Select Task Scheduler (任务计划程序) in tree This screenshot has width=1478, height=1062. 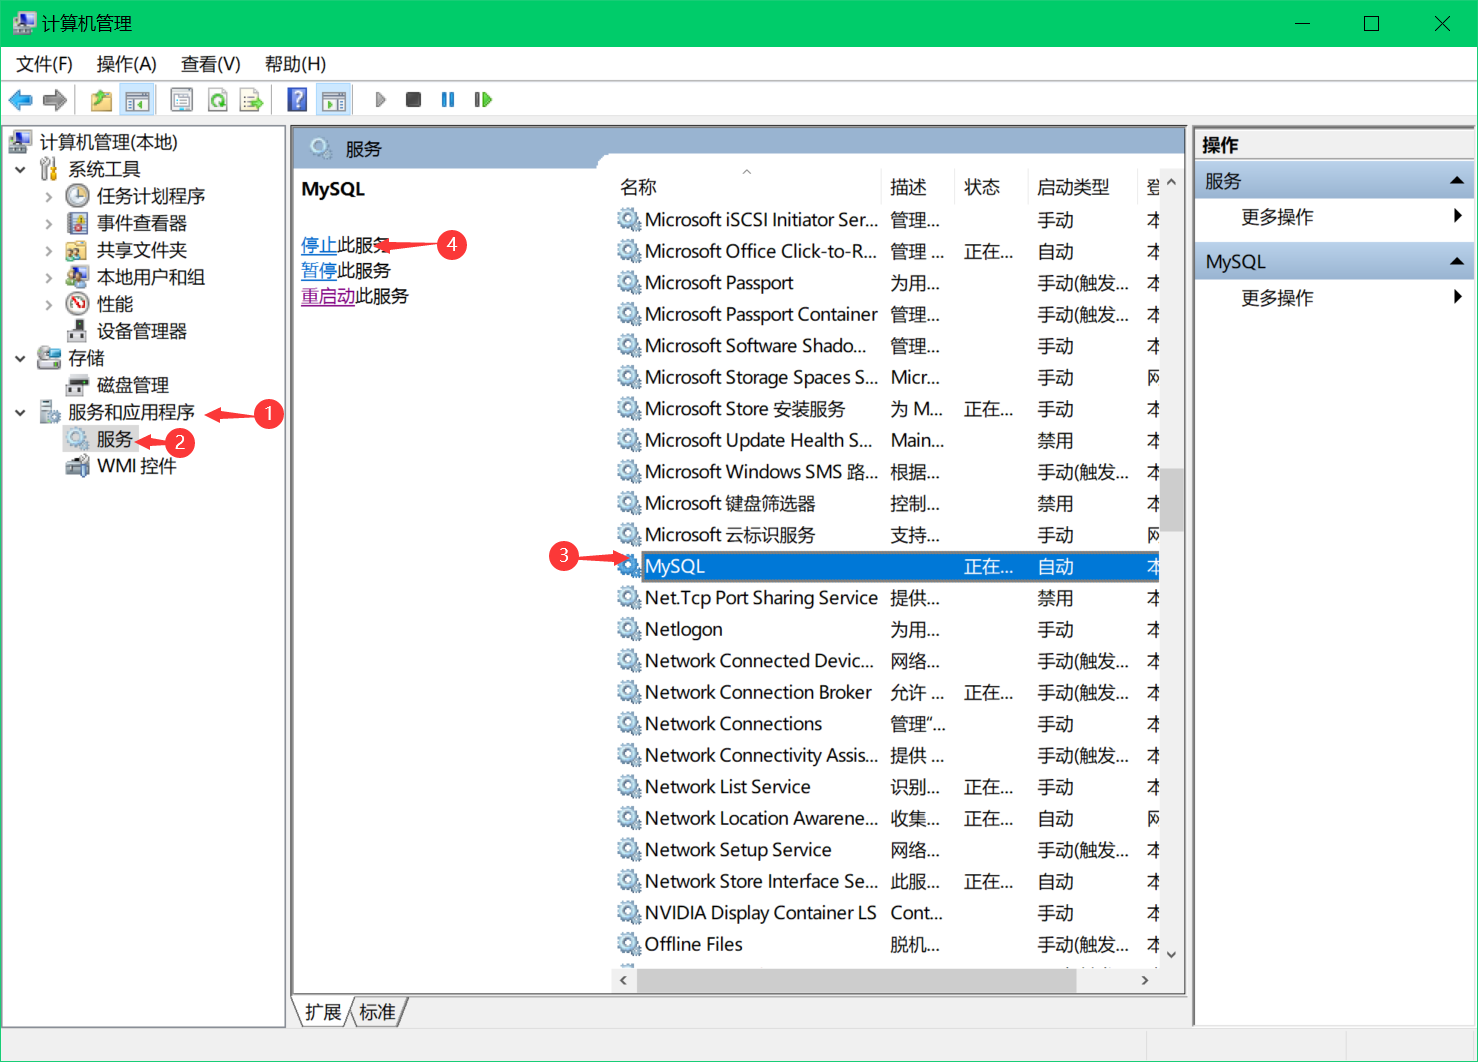pyautogui.click(x=151, y=196)
